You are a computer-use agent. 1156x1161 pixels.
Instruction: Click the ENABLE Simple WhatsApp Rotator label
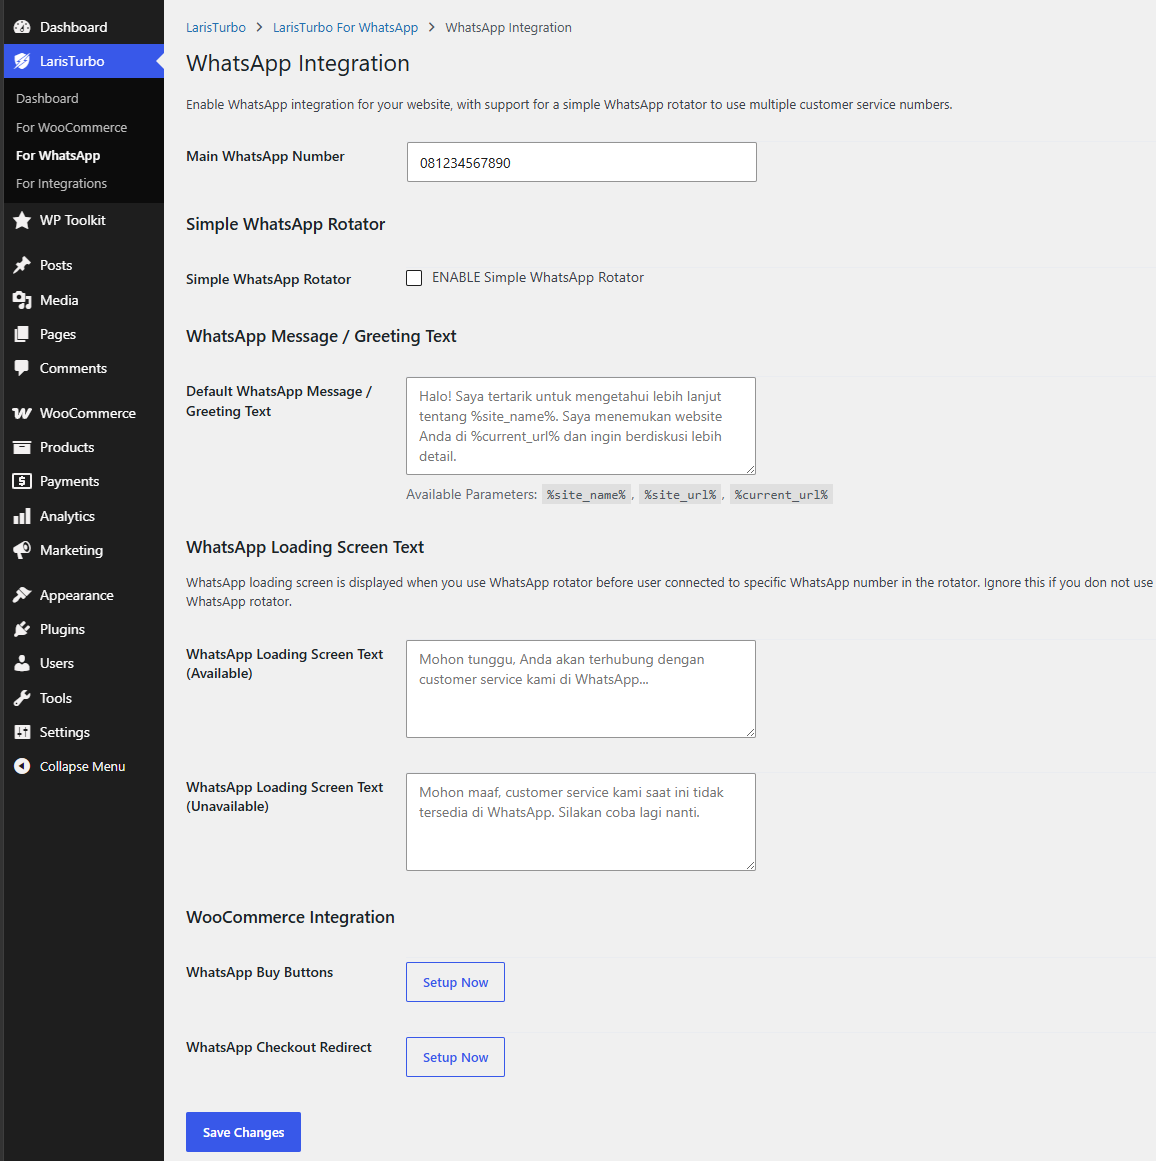click(x=538, y=278)
